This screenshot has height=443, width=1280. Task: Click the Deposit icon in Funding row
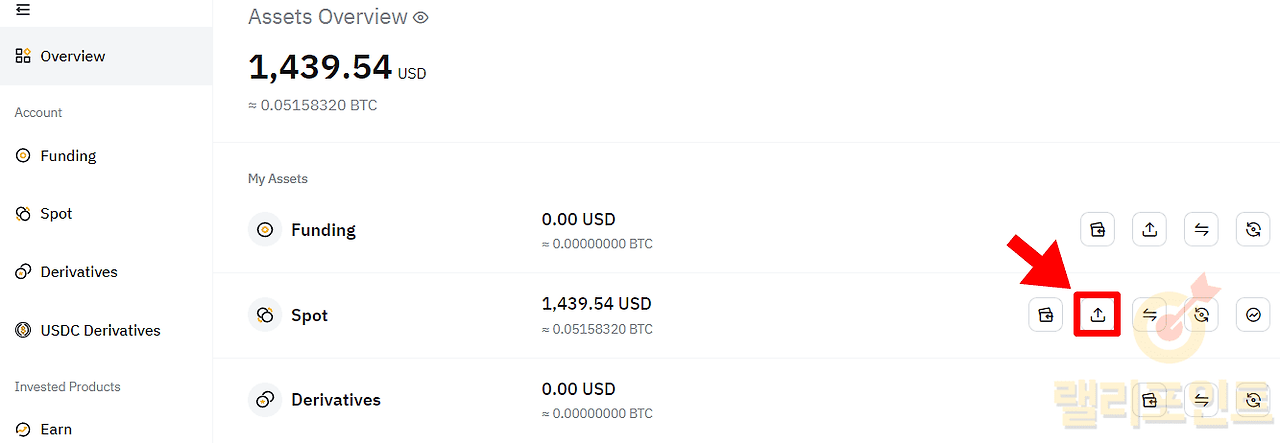click(1097, 230)
